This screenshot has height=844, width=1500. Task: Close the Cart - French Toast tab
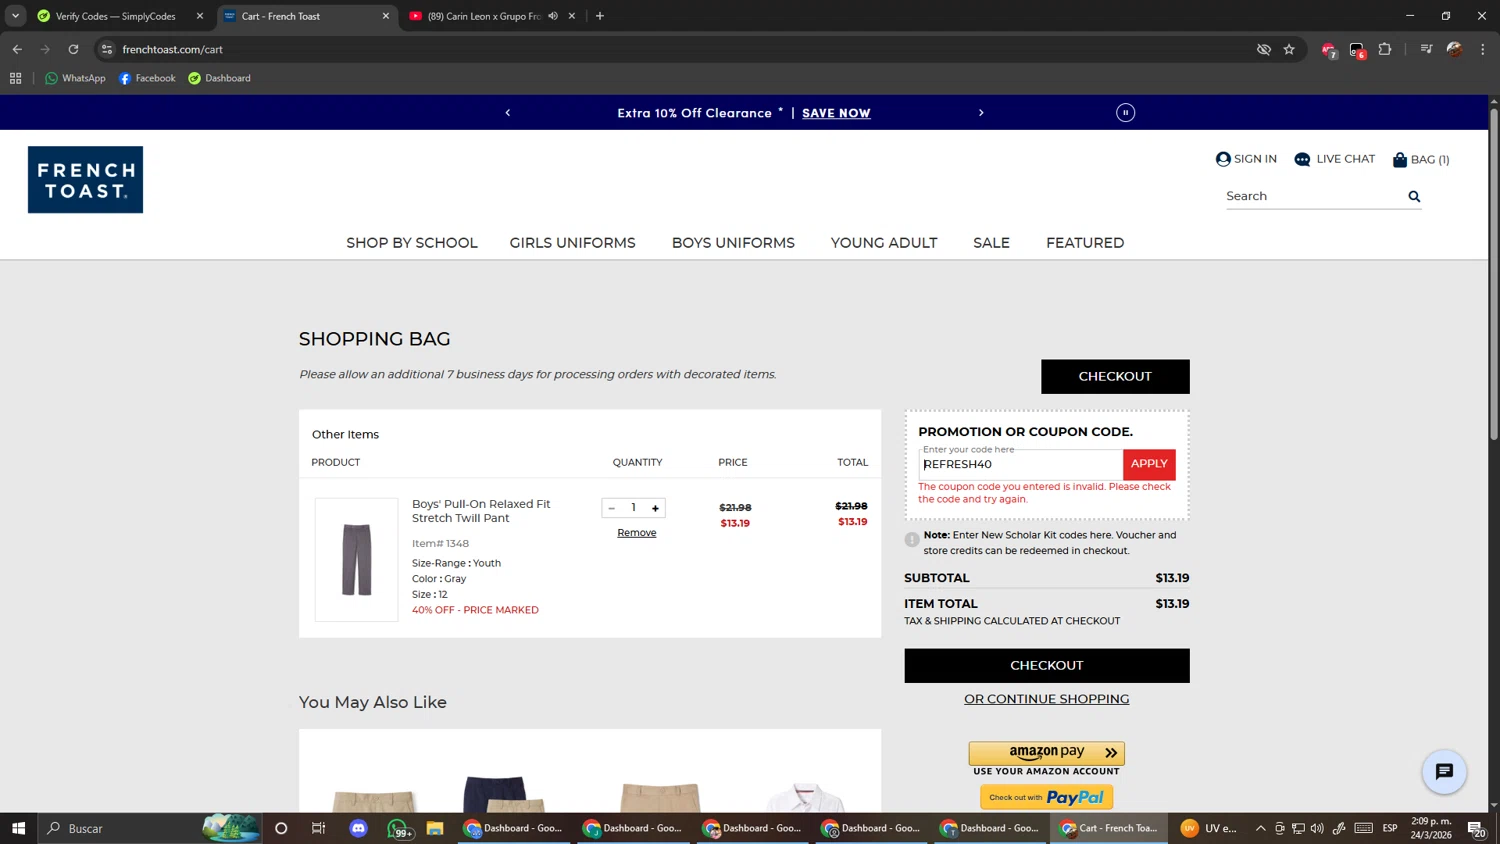pyautogui.click(x=386, y=16)
